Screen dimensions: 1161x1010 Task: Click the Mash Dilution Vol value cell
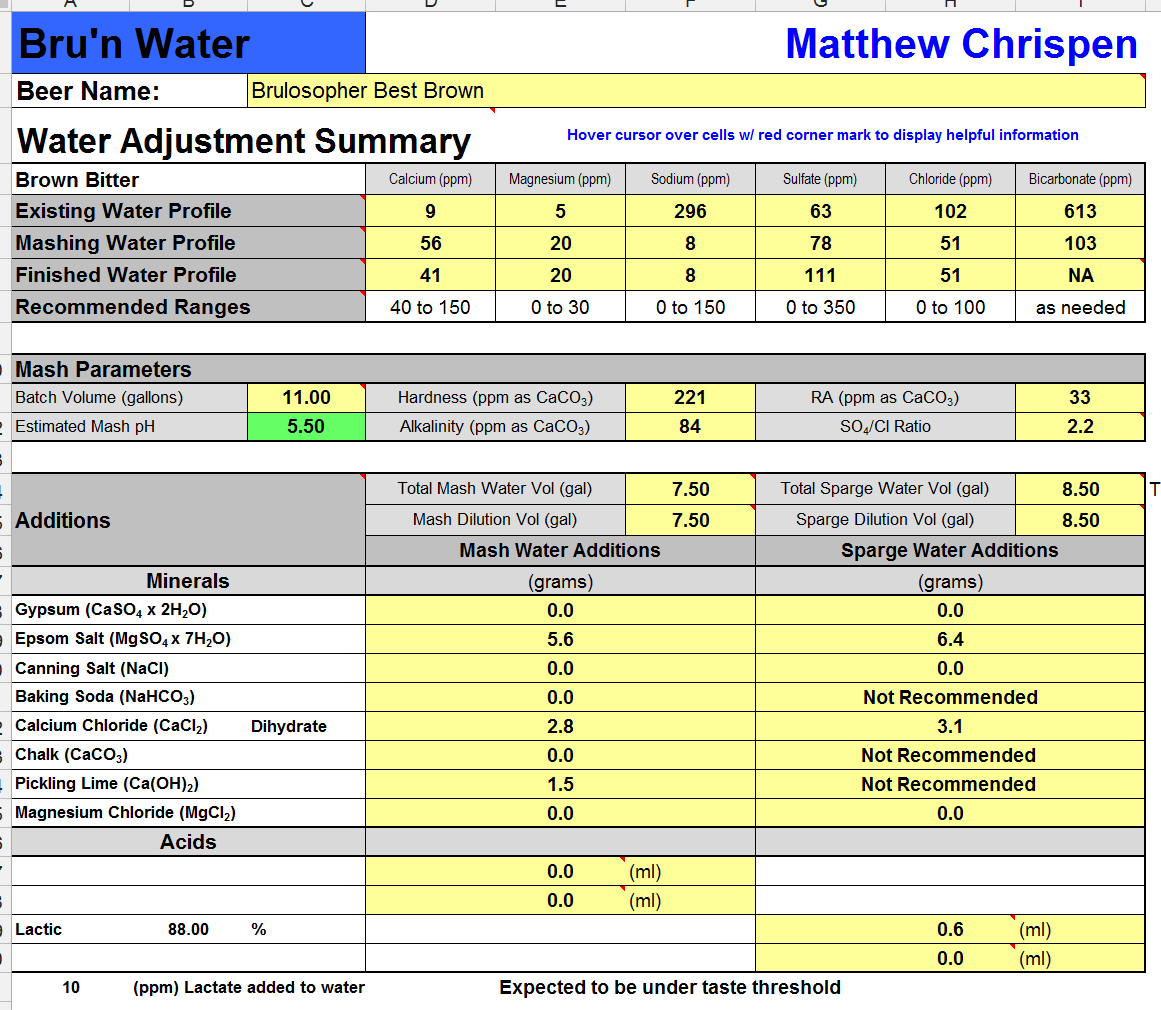(690, 520)
